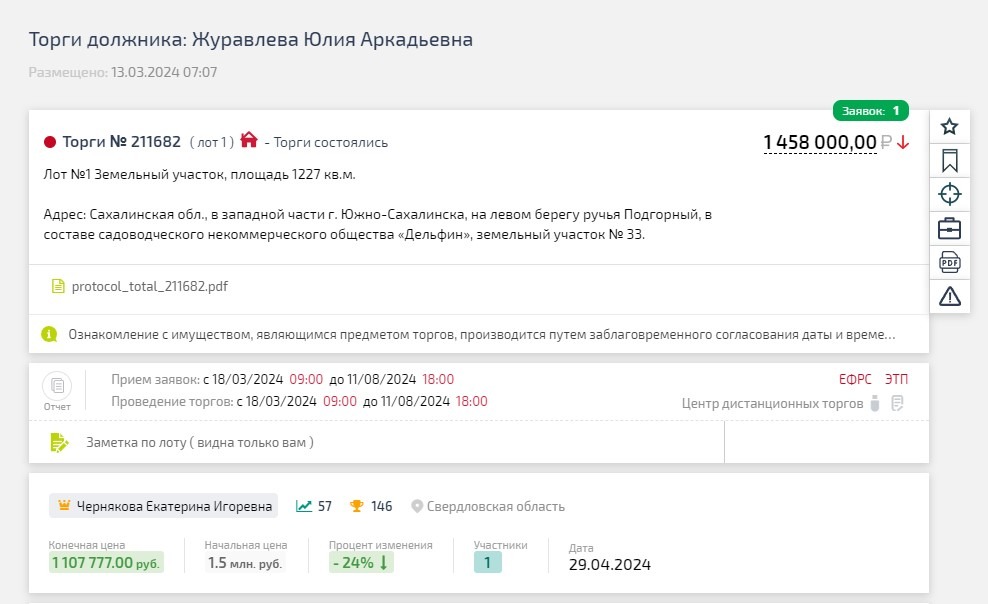
Task: Click the date 29.04.2024
Action: 609,564
